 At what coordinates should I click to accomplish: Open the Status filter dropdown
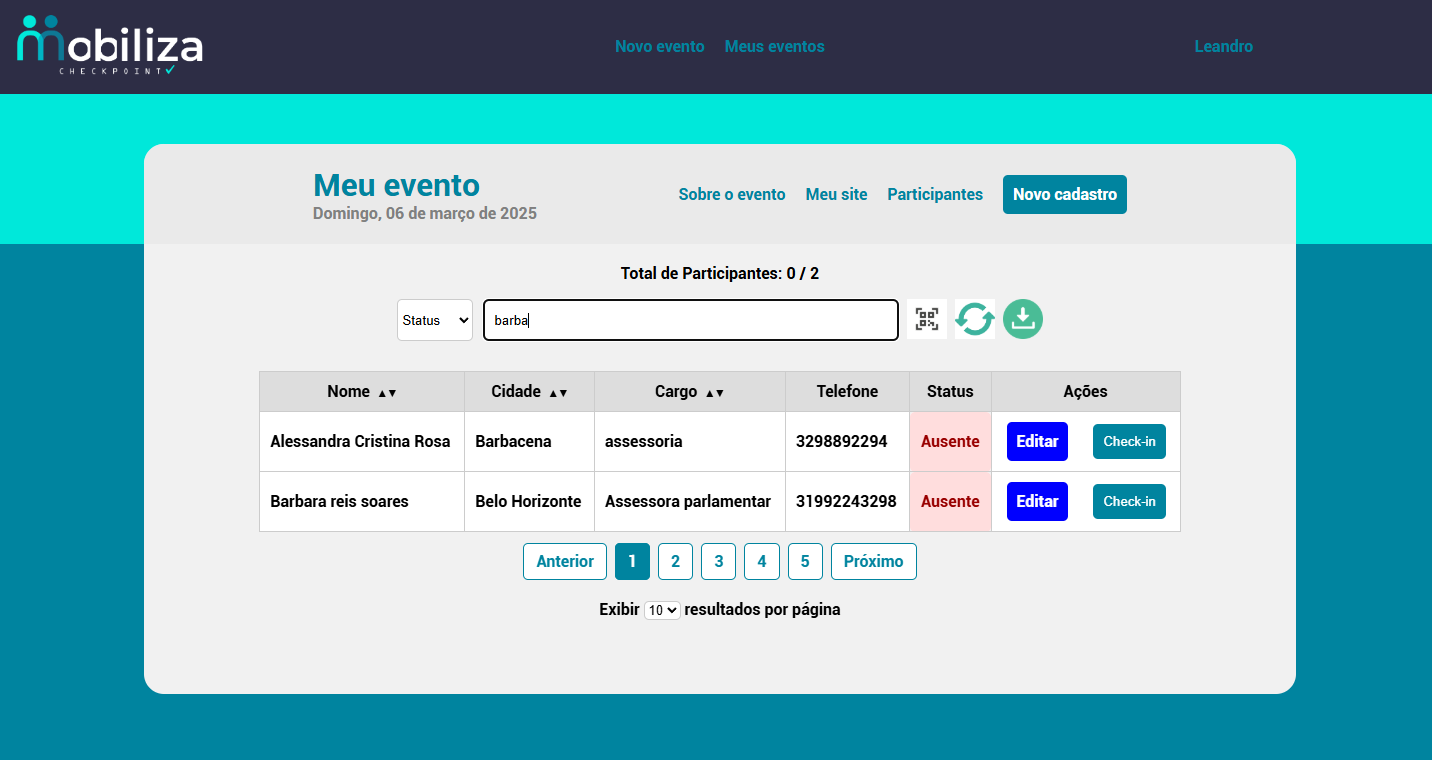[435, 320]
